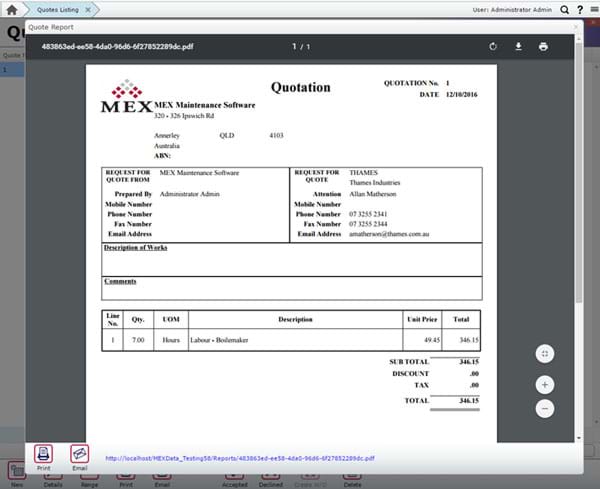
Task: Open the localhost report PDF link
Action: pos(240,458)
